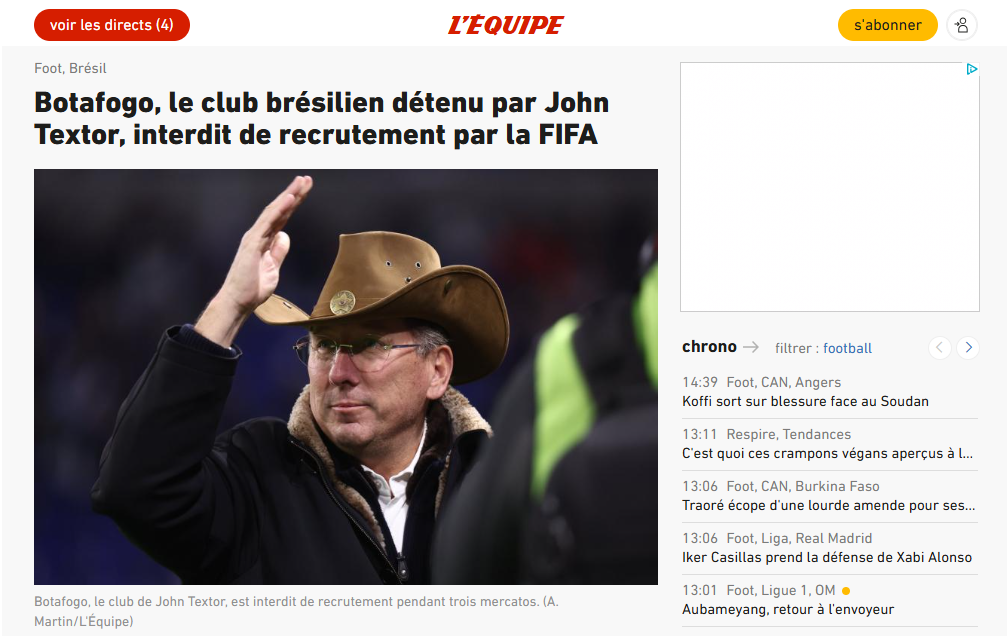Open the voir les directs (4) button
Image resolution: width=1007 pixels, height=636 pixels.
tap(112, 25)
